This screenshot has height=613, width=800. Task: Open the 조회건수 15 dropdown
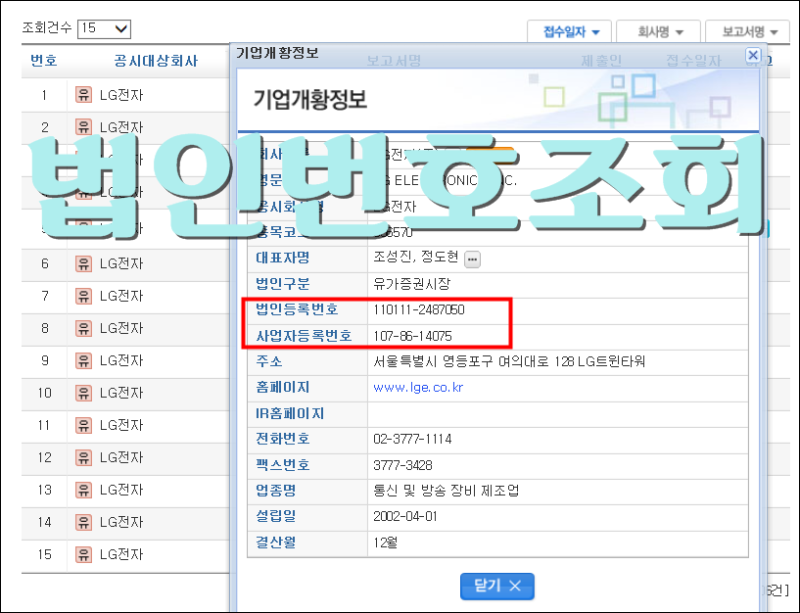tap(104, 29)
